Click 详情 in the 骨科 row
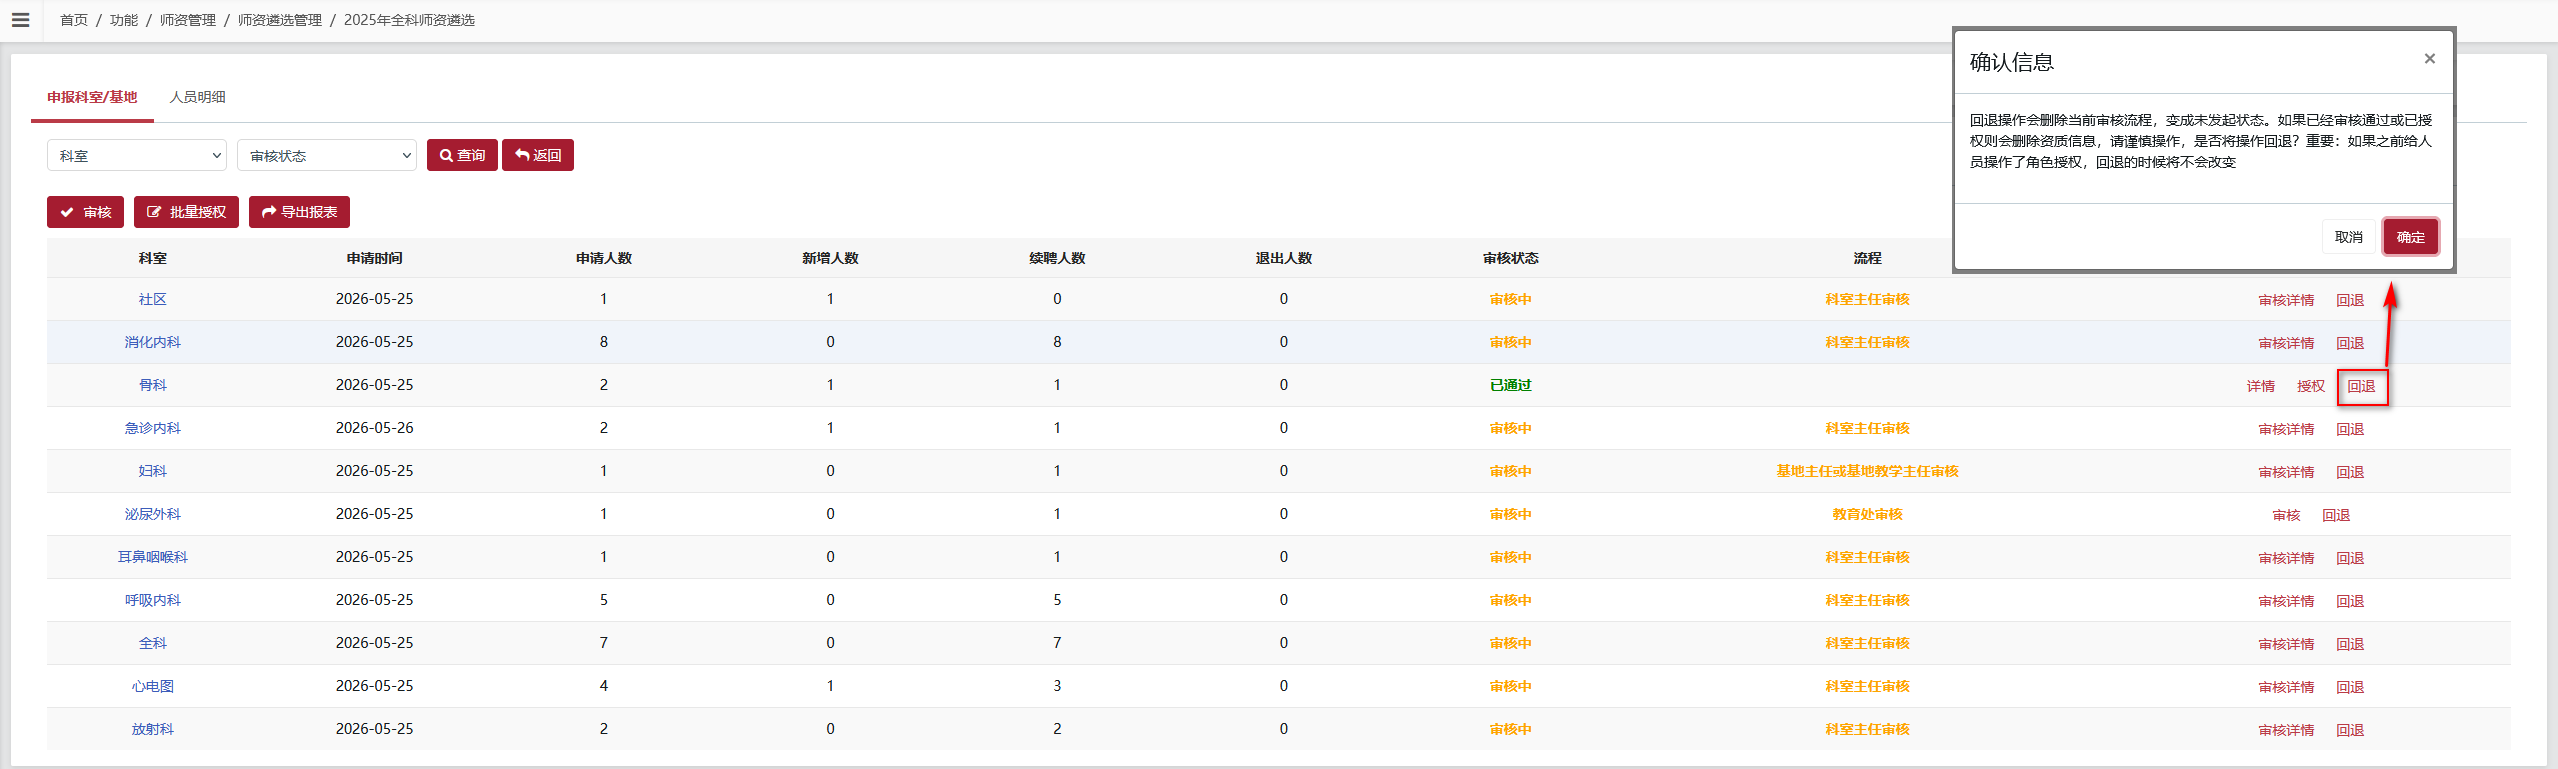Screen dimensions: 2558x769 point(2260,386)
